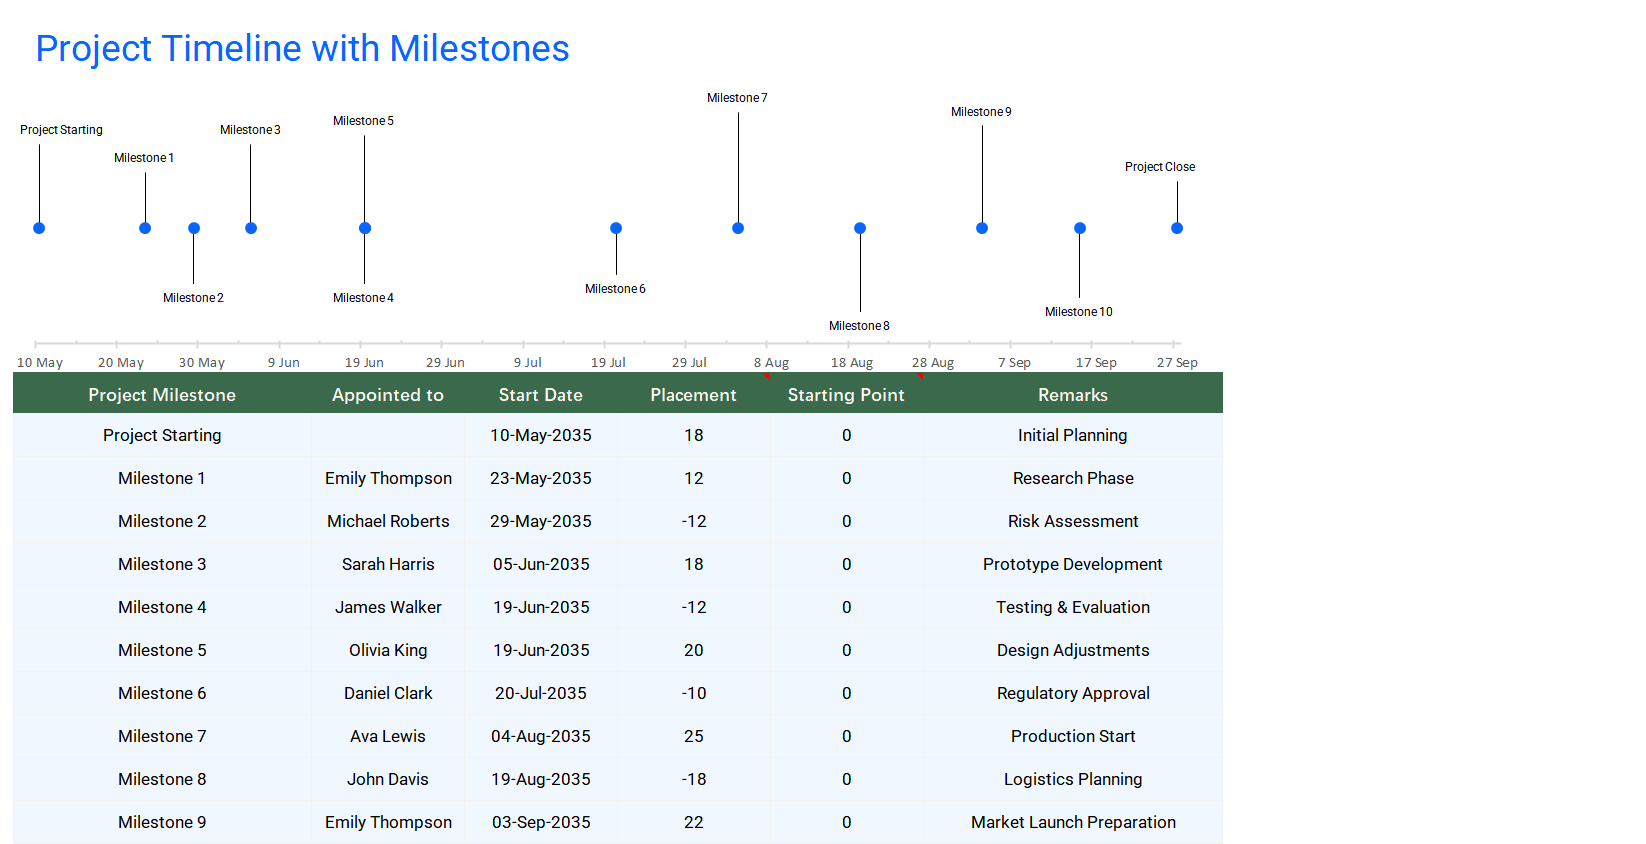The width and height of the screenshot is (1646, 844).
Task: Select the Production Start remark cell
Action: [1073, 736]
